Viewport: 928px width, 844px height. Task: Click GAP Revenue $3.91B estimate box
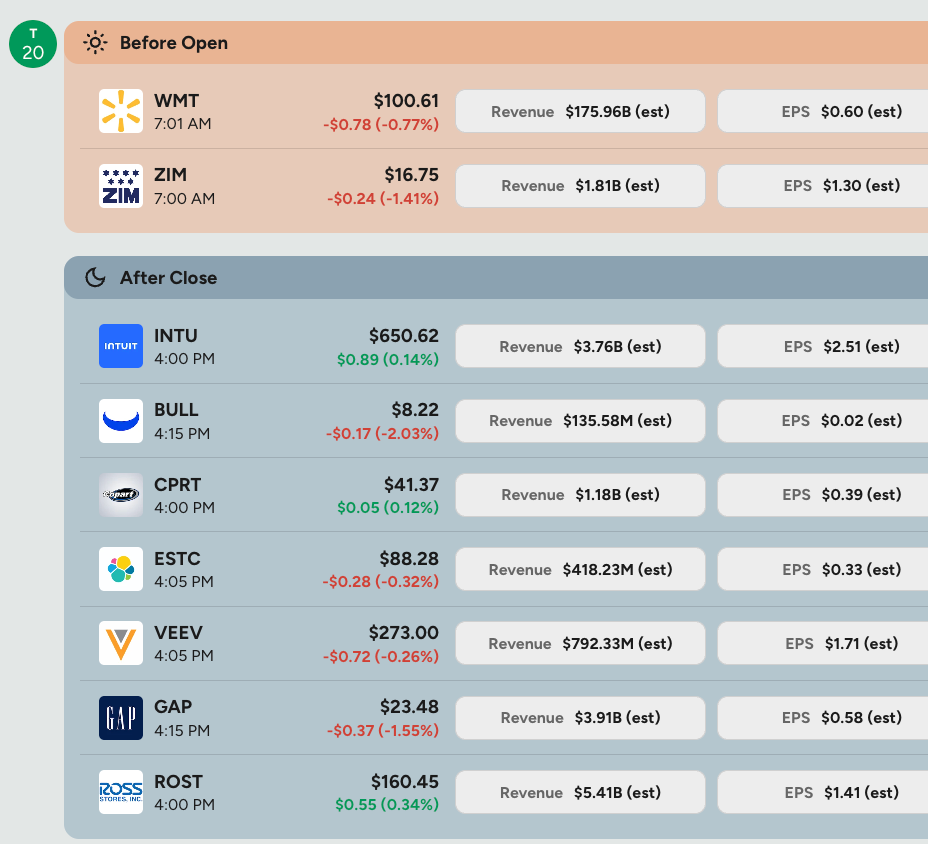click(580, 718)
